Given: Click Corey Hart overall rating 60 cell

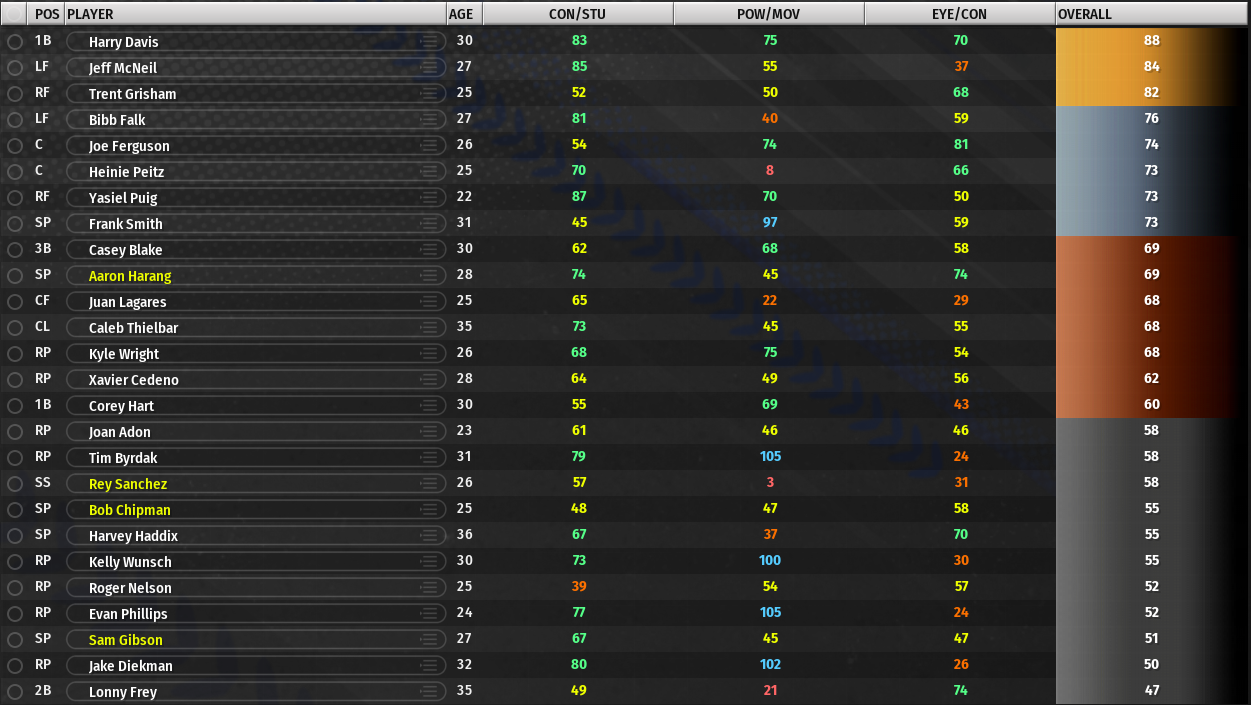Looking at the screenshot, I should (1152, 405).
